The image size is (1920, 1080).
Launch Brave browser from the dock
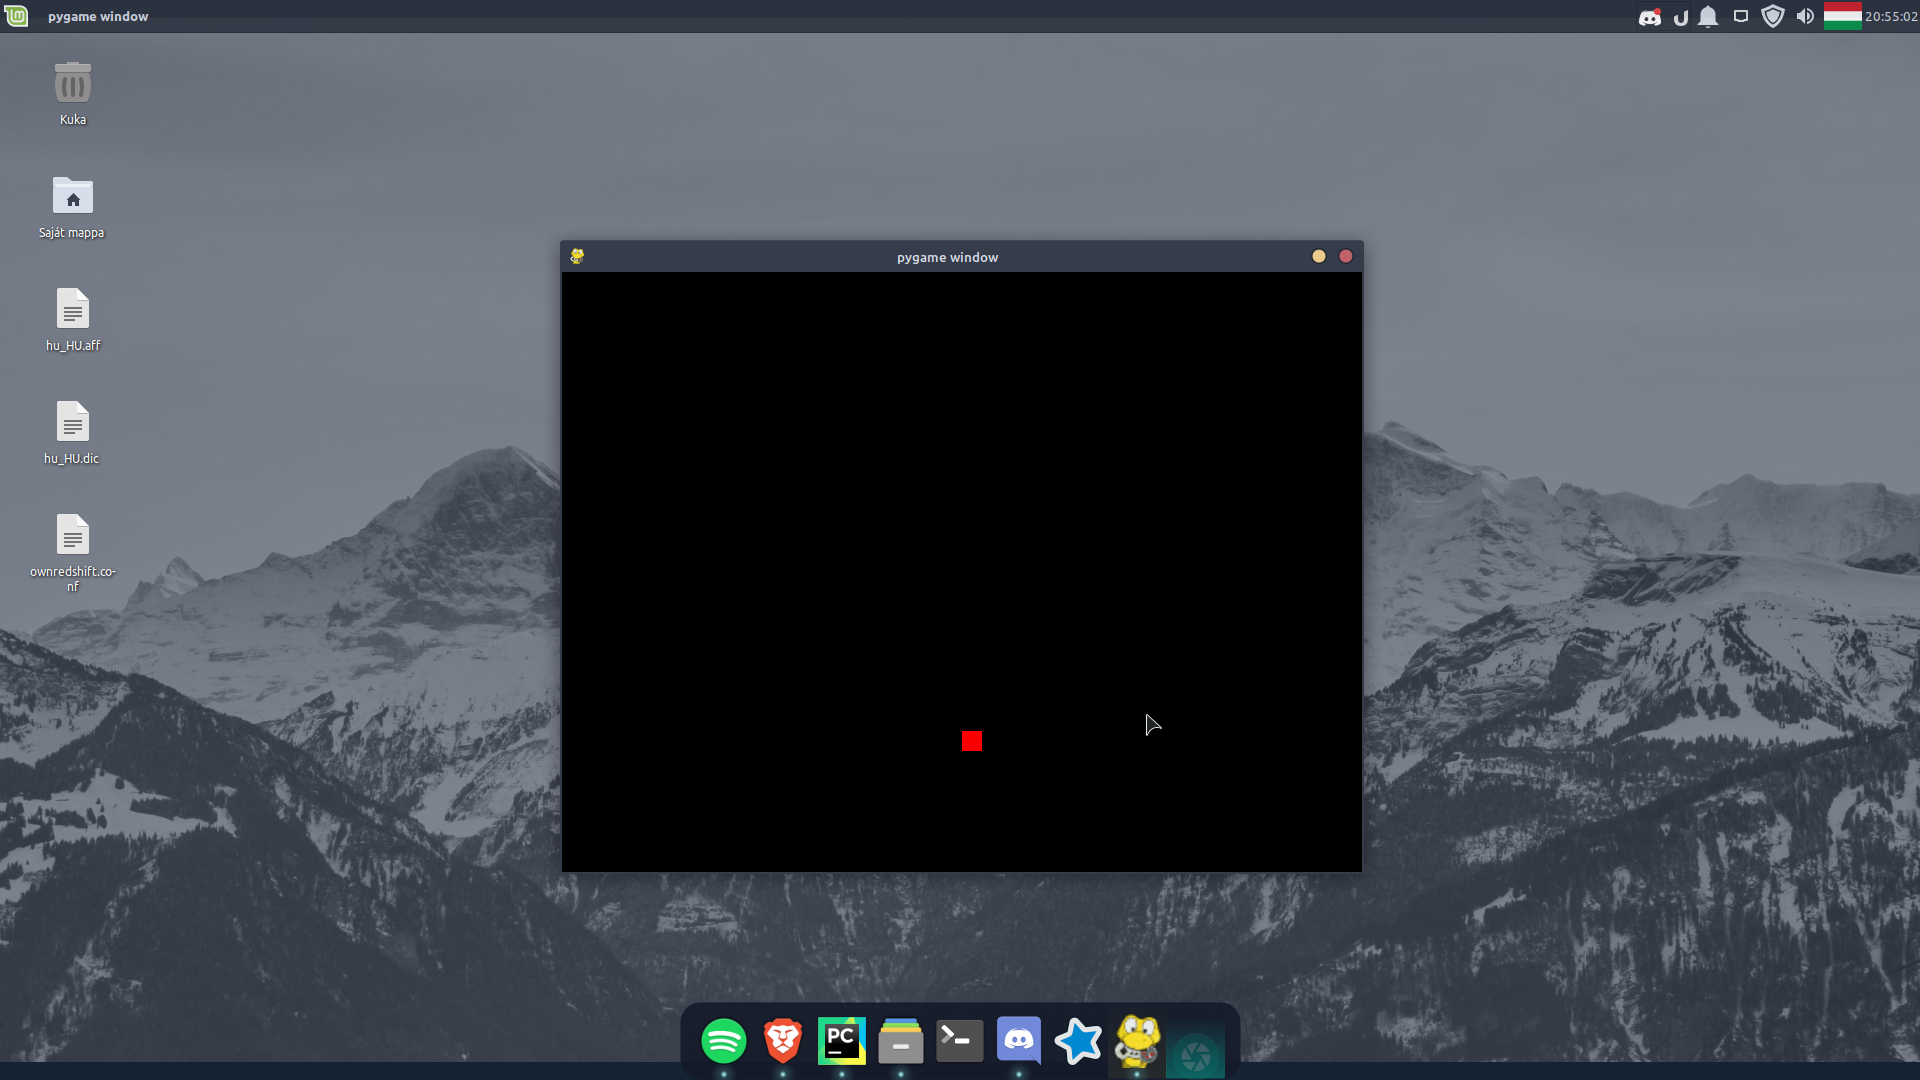coord(781,1040)
